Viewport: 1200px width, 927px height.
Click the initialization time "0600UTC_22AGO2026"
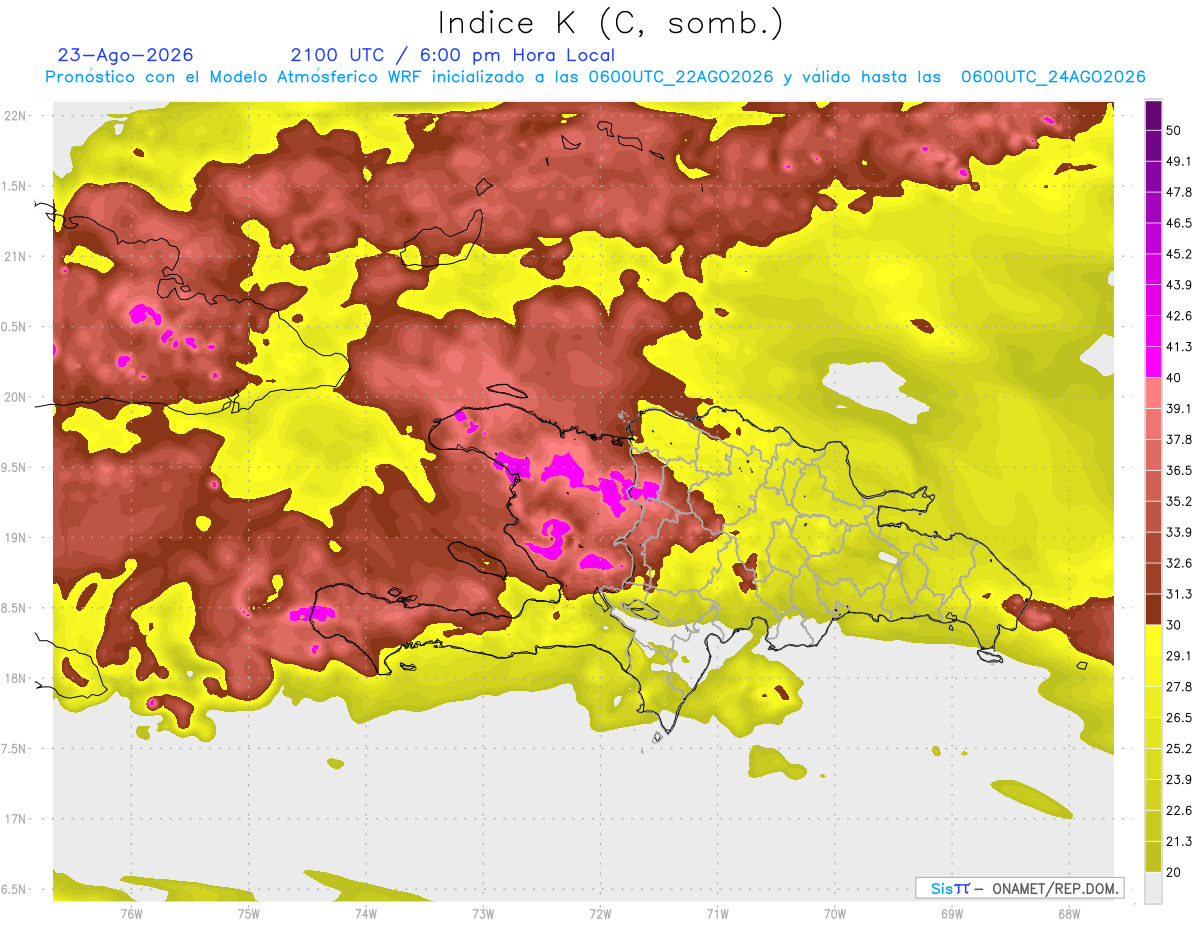click(681, 77)
